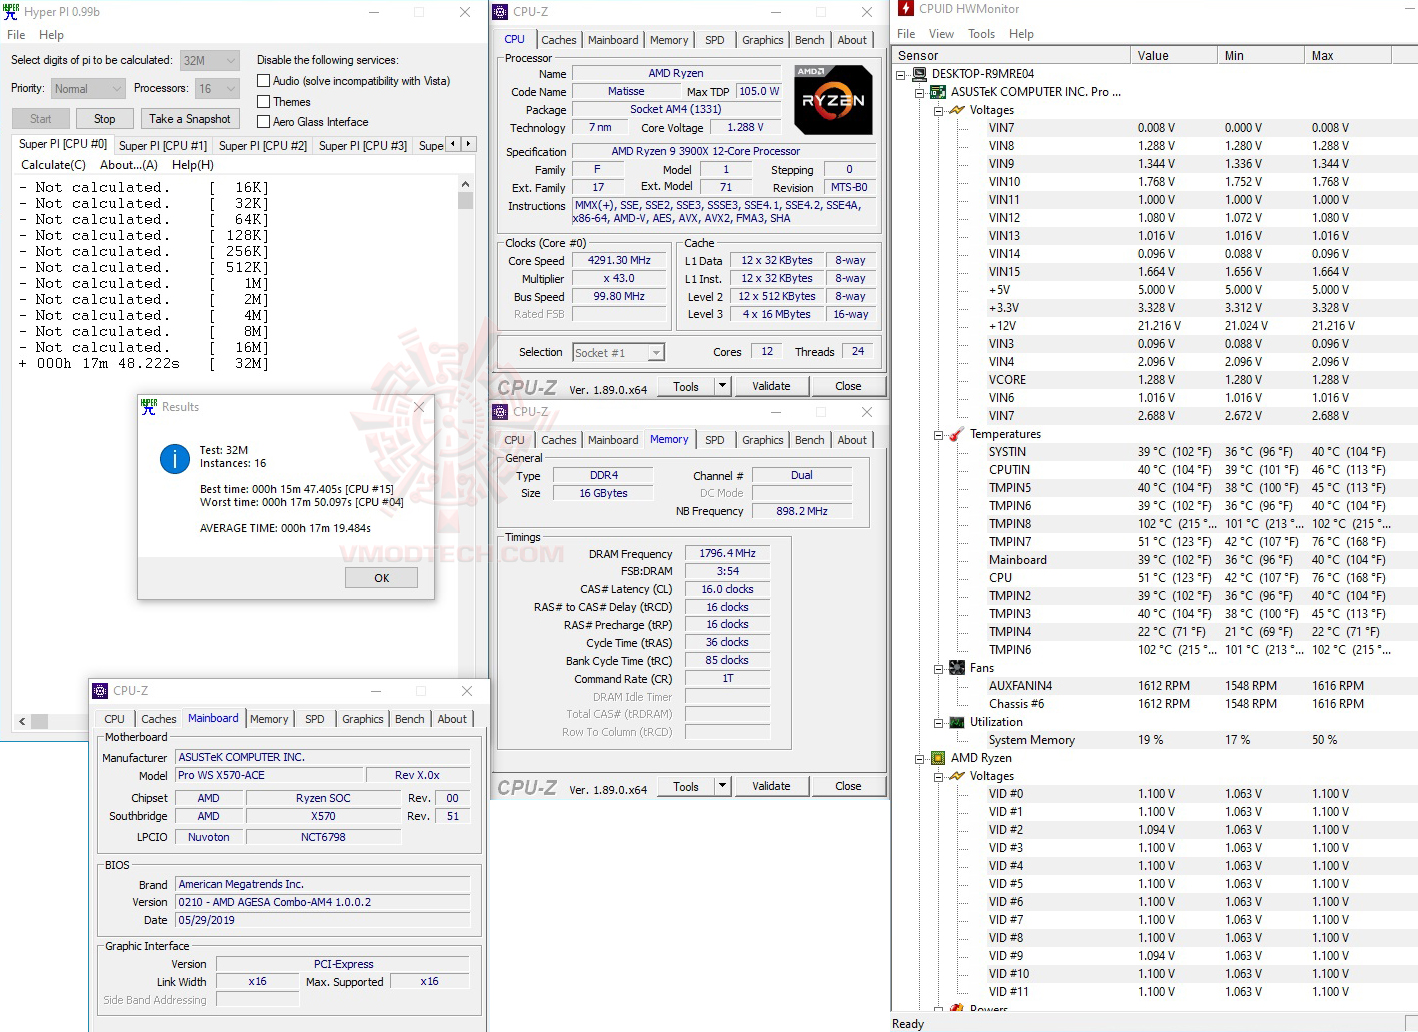Check the Themes checkbox in Hyper PI
1418x1032 pixels.
[x=264, y=101]
